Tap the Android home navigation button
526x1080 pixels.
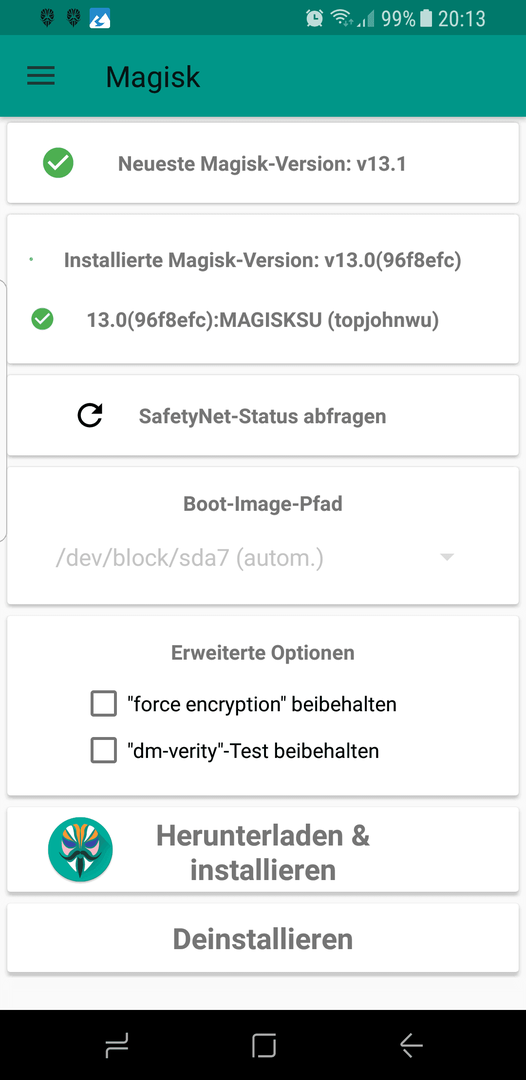tap(264, 1046)
